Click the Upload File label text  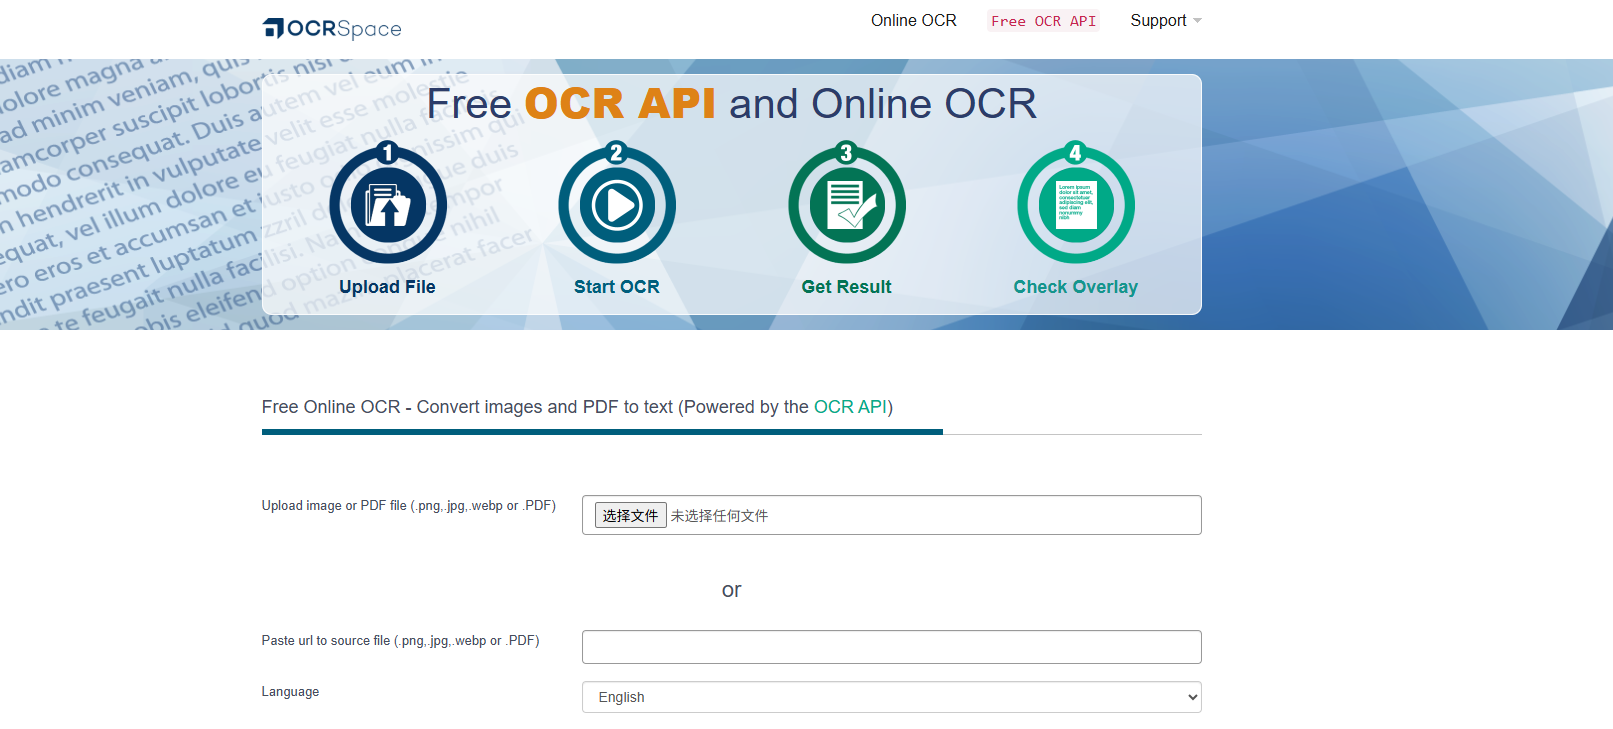point(387,287)
